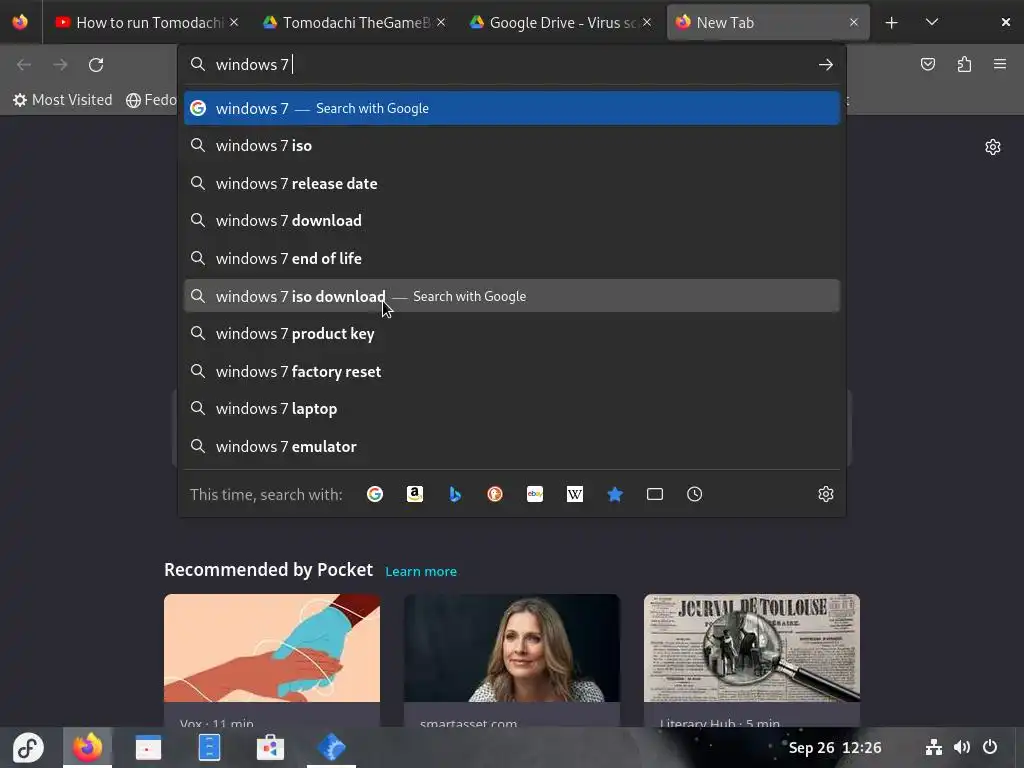Search this time with Bing

(455, 494)
